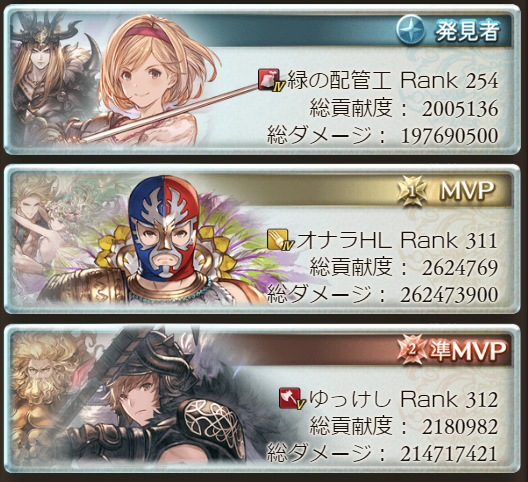528x482 pixels.
Task: Open player 緑の配管工 profile
Action: (338, 81)
